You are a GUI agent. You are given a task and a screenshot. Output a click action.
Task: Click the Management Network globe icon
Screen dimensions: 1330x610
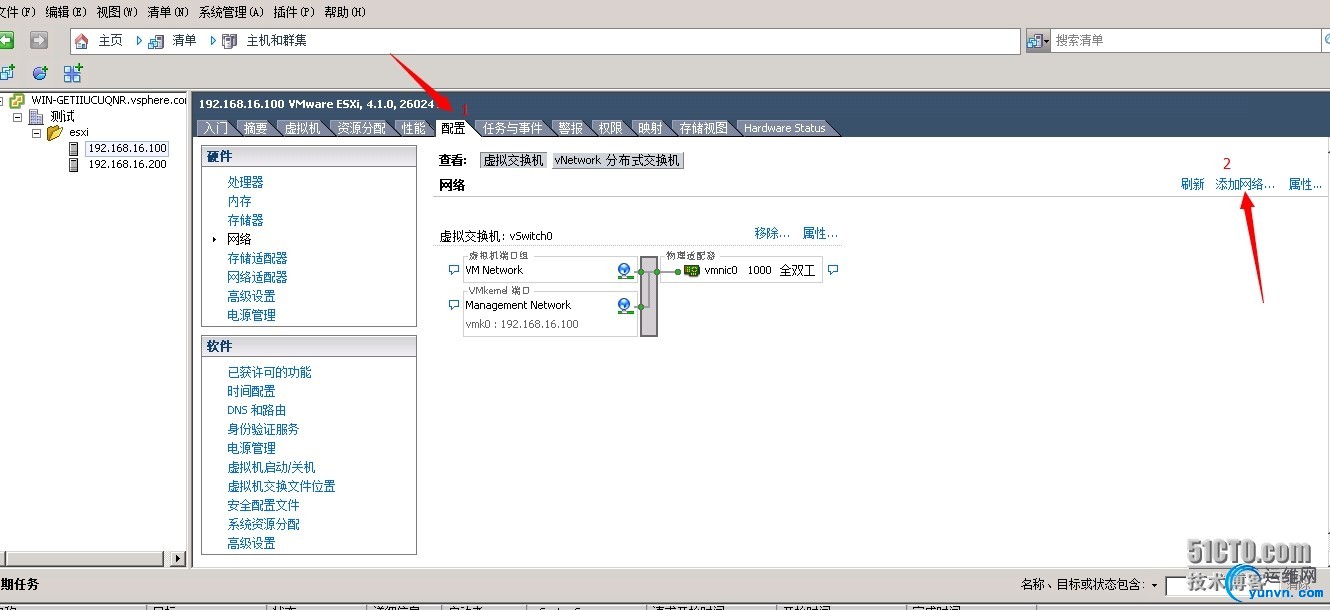coord(625,305)
